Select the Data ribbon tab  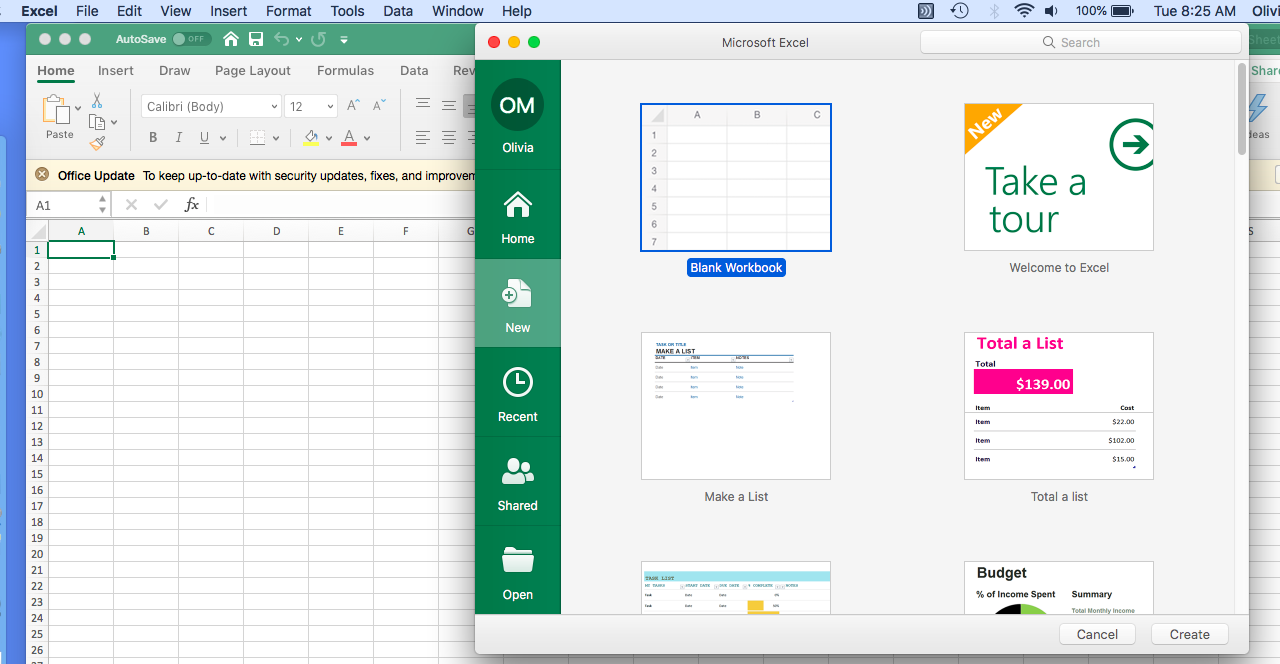pyautogui.click(x=414, y=71)
